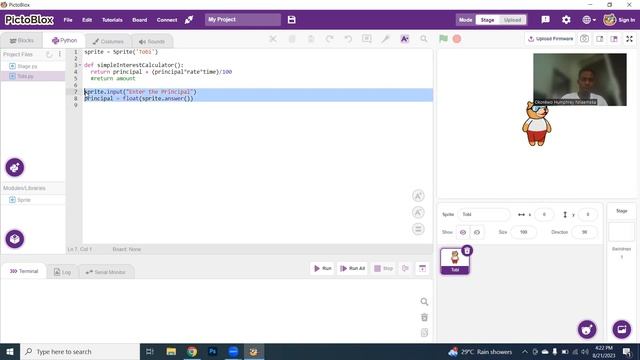
Task: Open the Serial Monitor tab
Action: (105, 272)
